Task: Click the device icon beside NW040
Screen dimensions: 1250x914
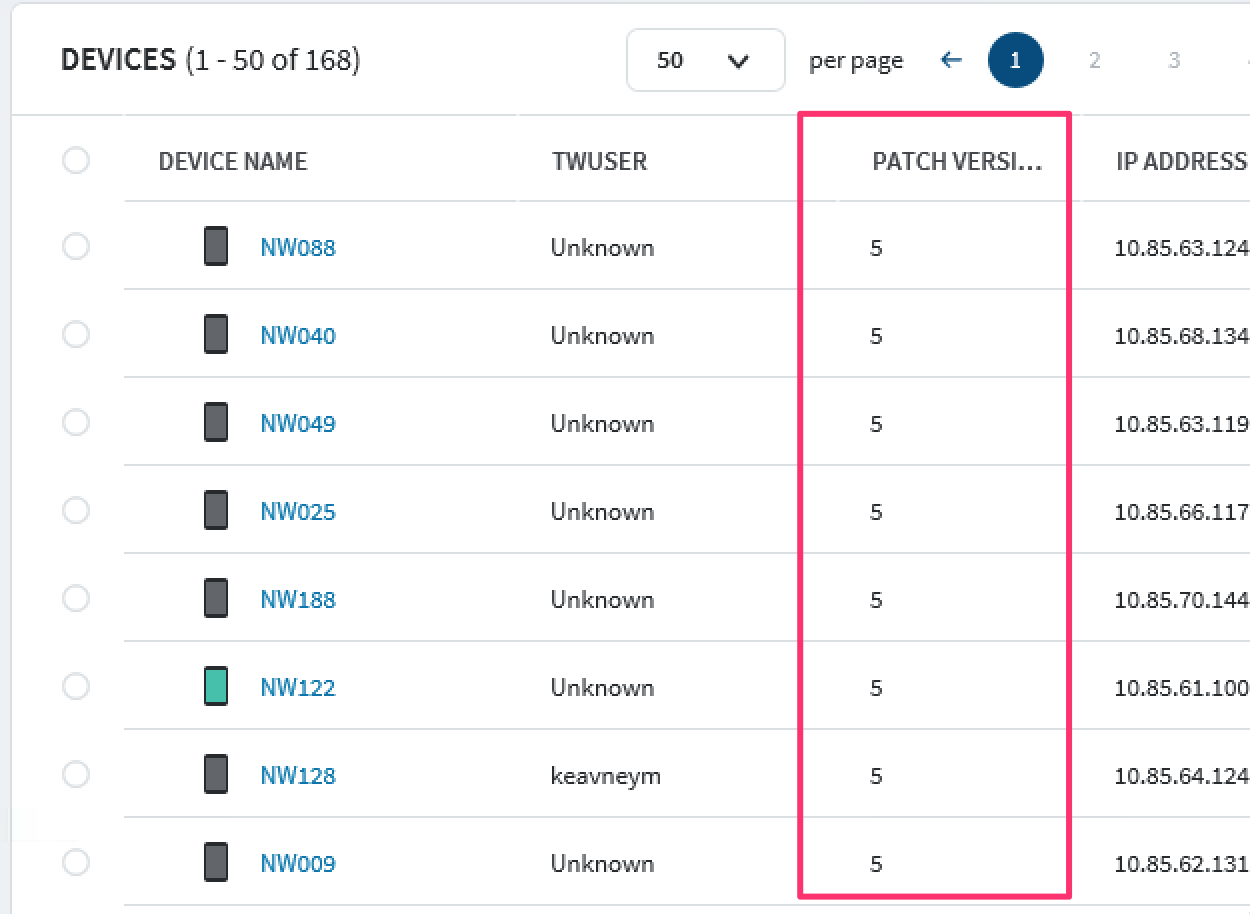Action: pos(216,334)
